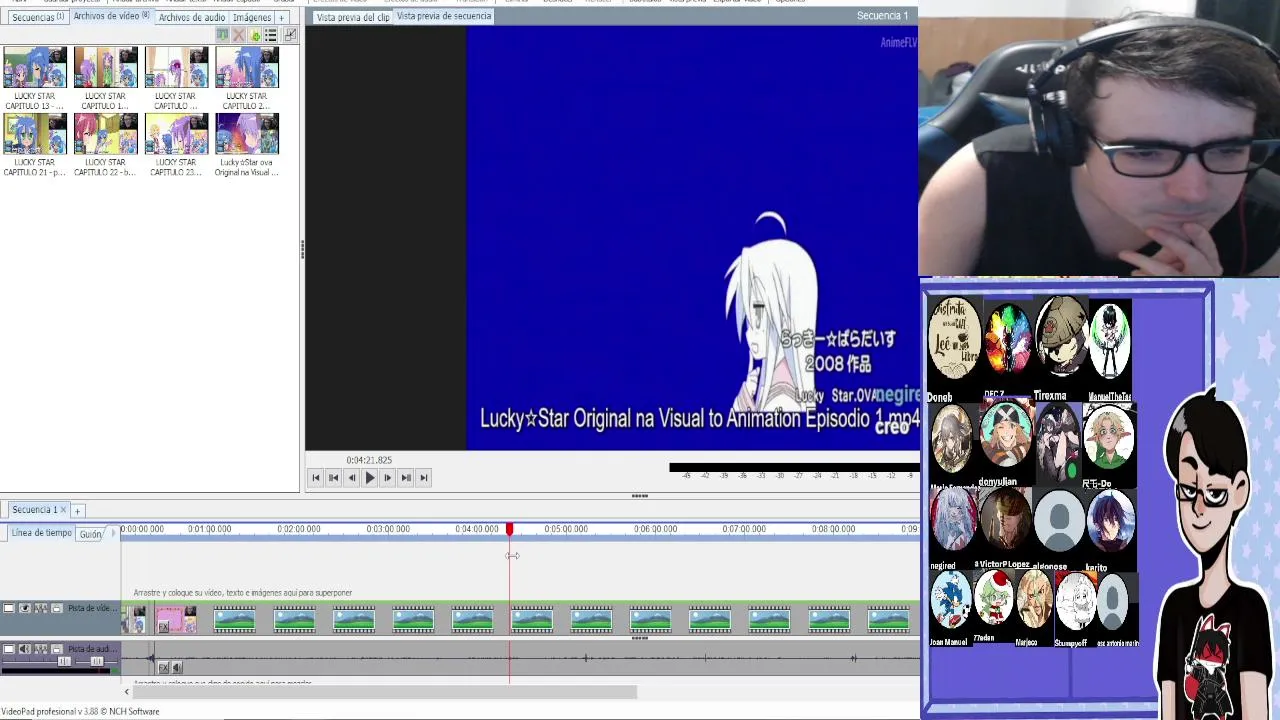1280x720 pixels.
Task: Toggle audio track lock icon
Action: click(57, 649)
